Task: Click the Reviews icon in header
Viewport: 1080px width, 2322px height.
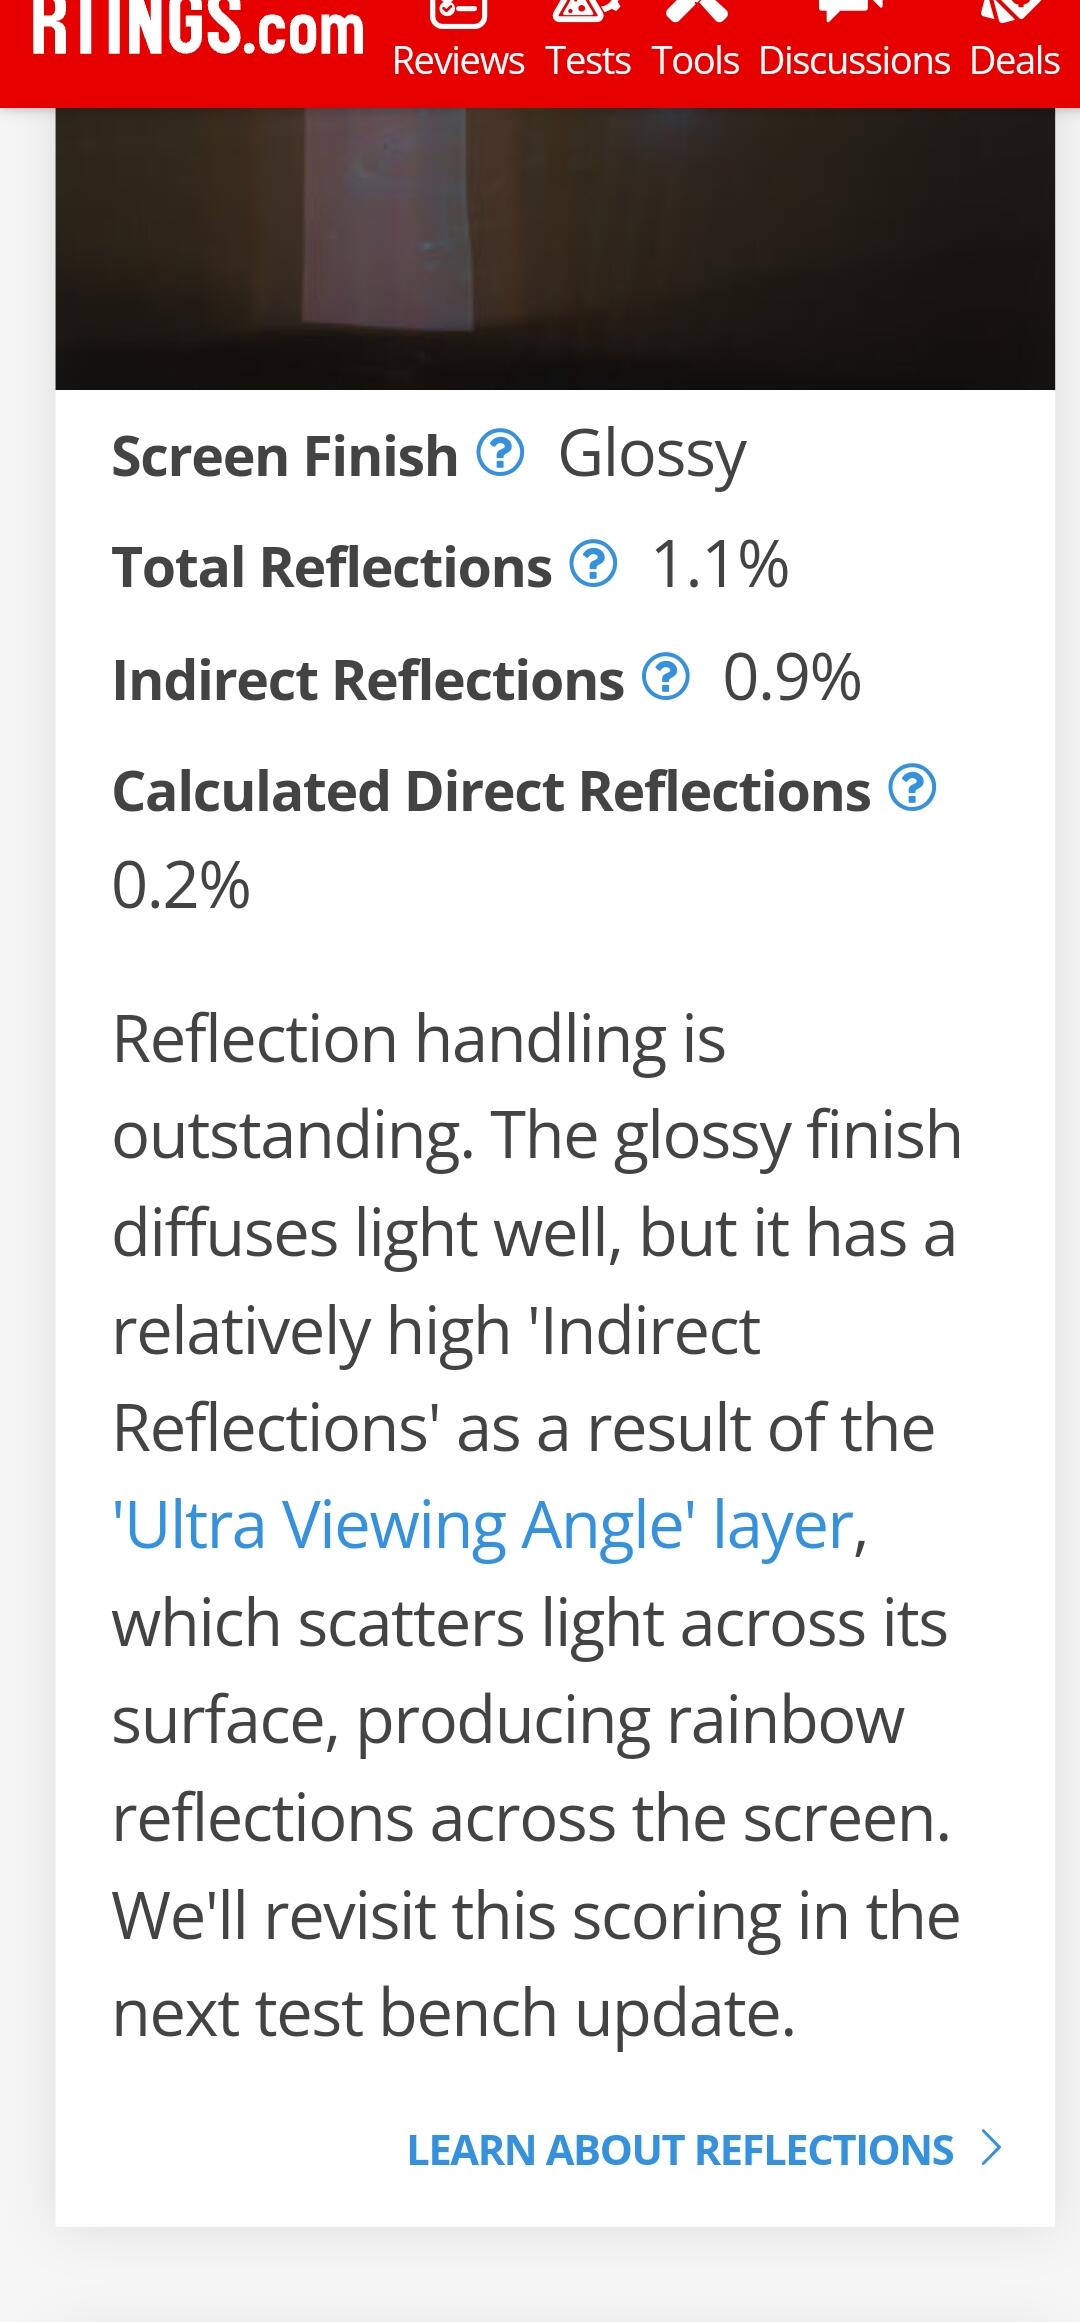Action: coord(458,12)
